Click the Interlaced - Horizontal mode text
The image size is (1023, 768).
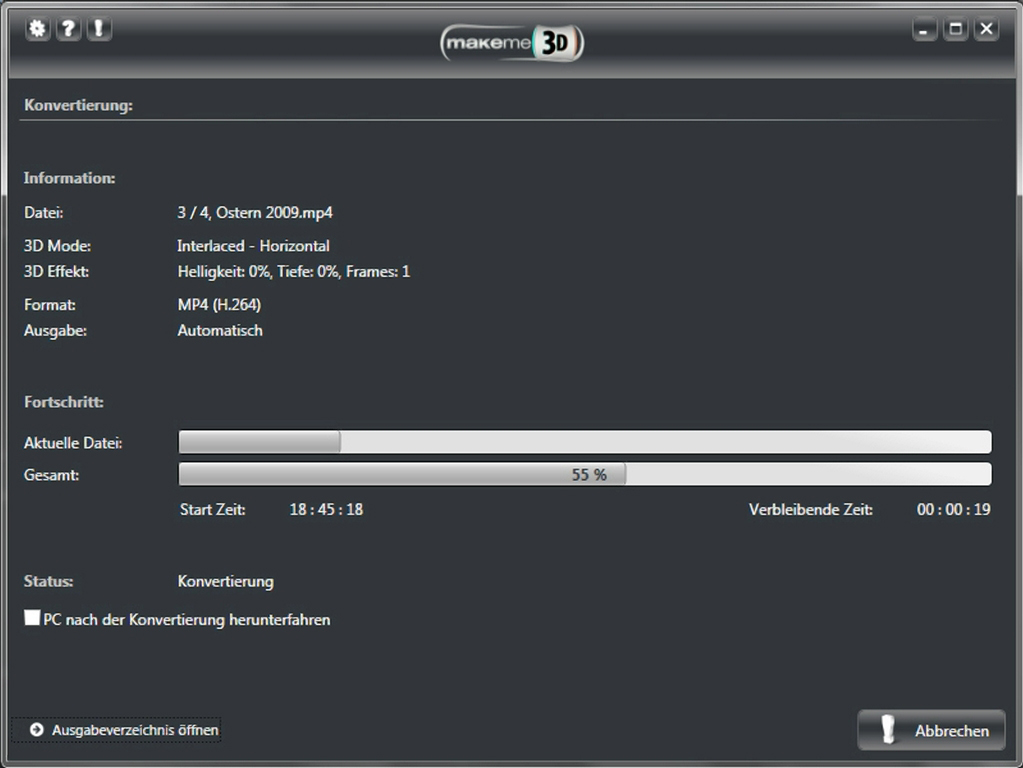pos(253,246)
